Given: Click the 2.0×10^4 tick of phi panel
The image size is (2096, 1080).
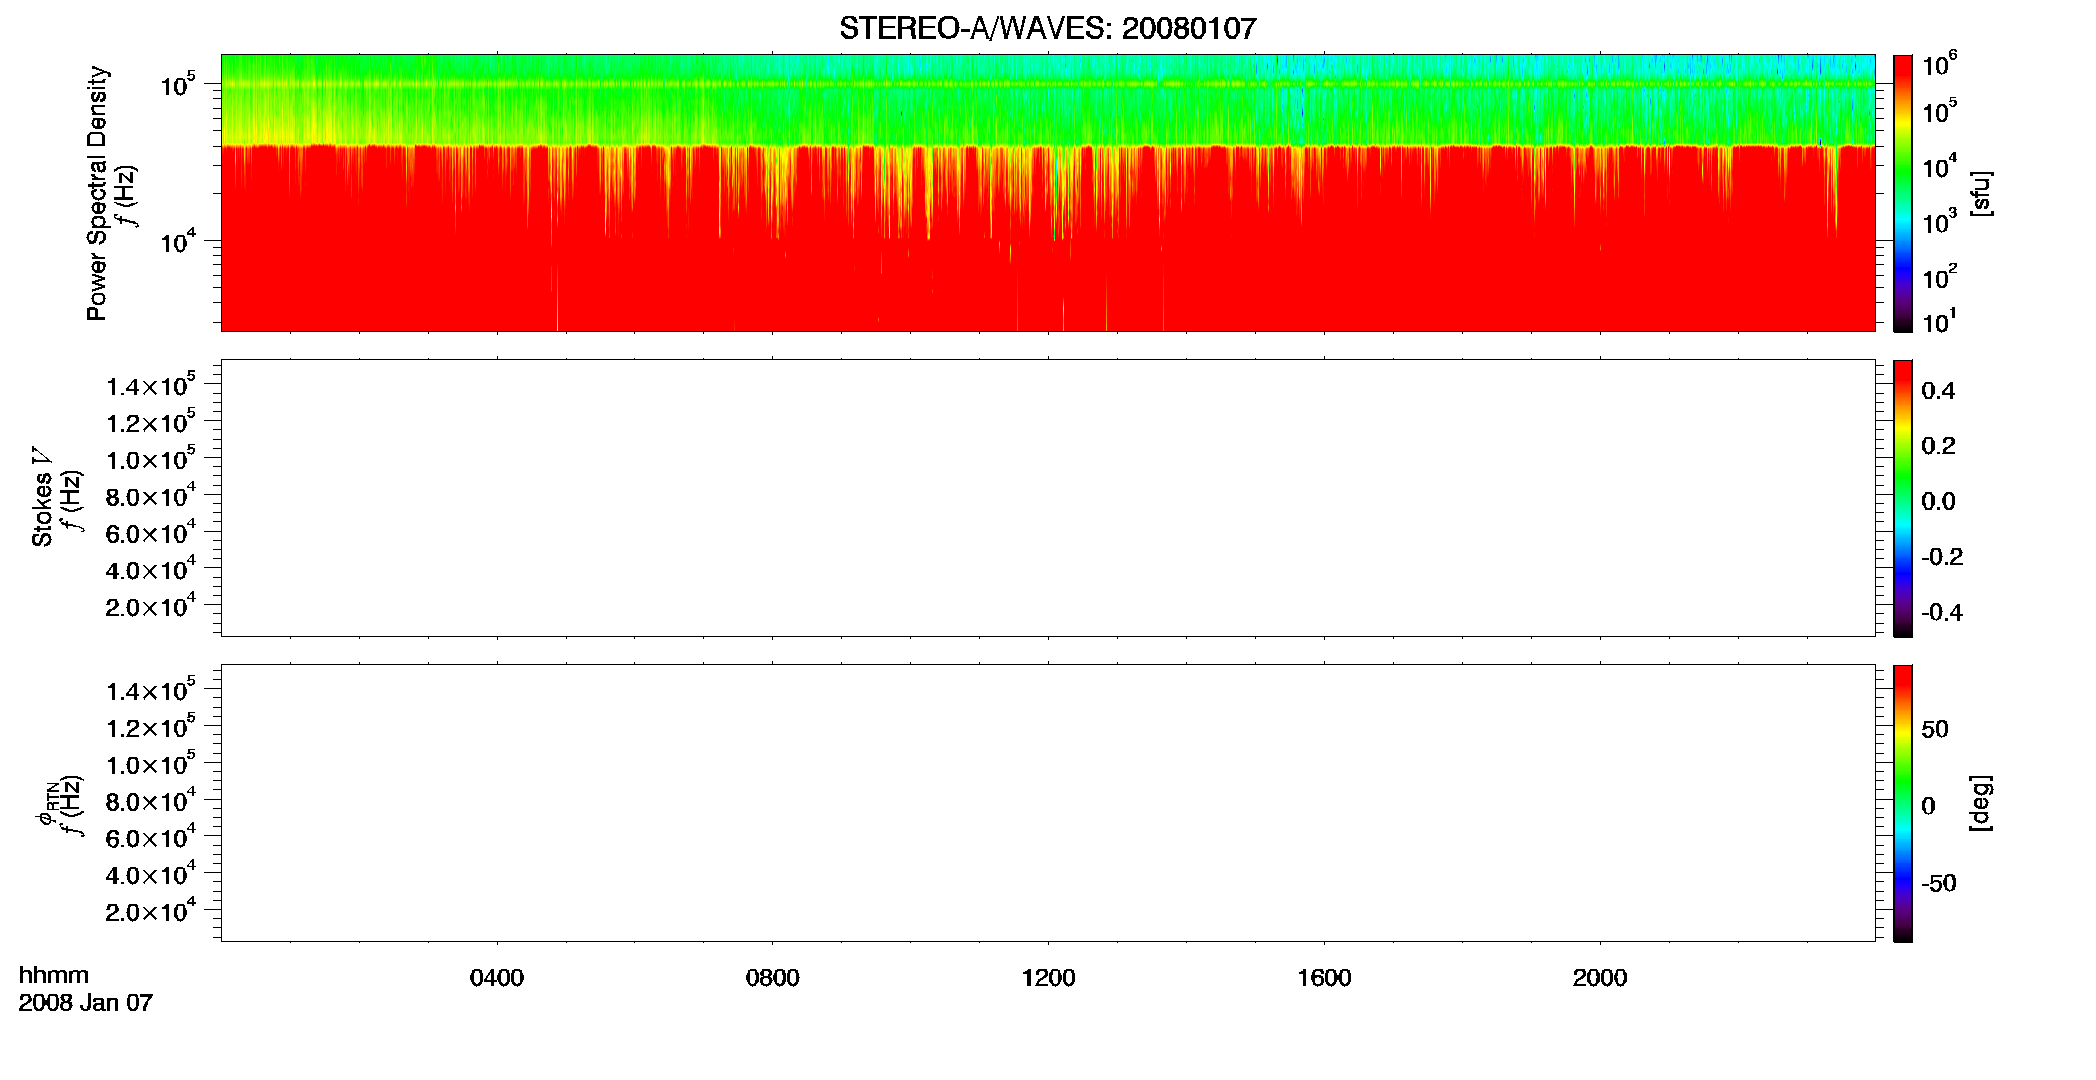Looking at the screenshot, I should (150, 910).
